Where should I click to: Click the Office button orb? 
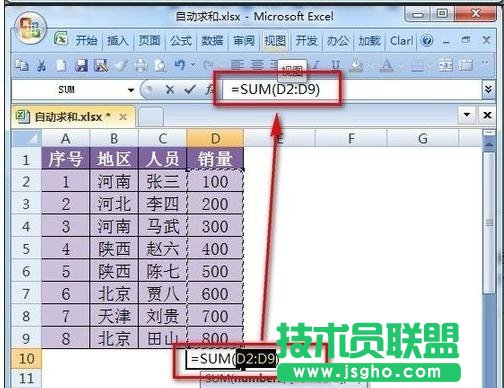30,29
